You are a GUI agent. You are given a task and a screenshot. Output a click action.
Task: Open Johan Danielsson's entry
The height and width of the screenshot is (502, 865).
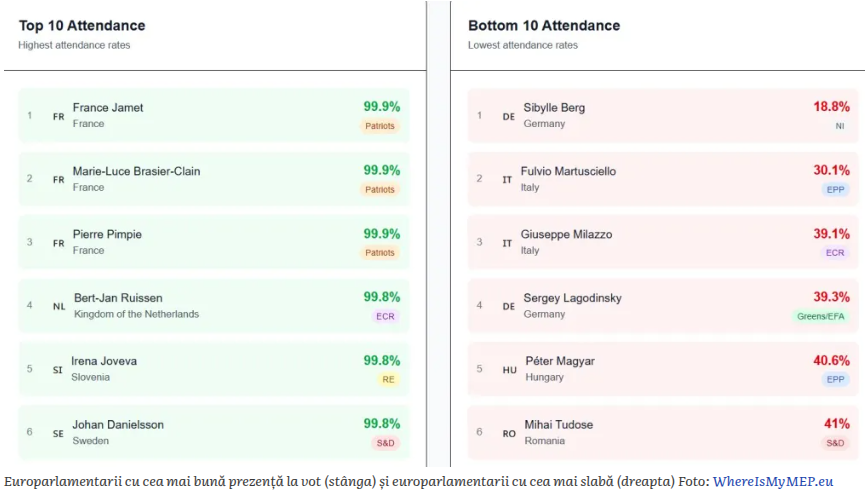coord(118,424)
